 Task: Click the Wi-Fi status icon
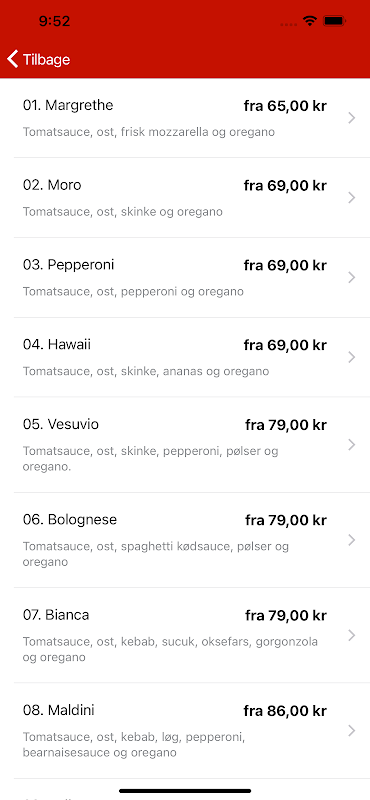[309, 21]
